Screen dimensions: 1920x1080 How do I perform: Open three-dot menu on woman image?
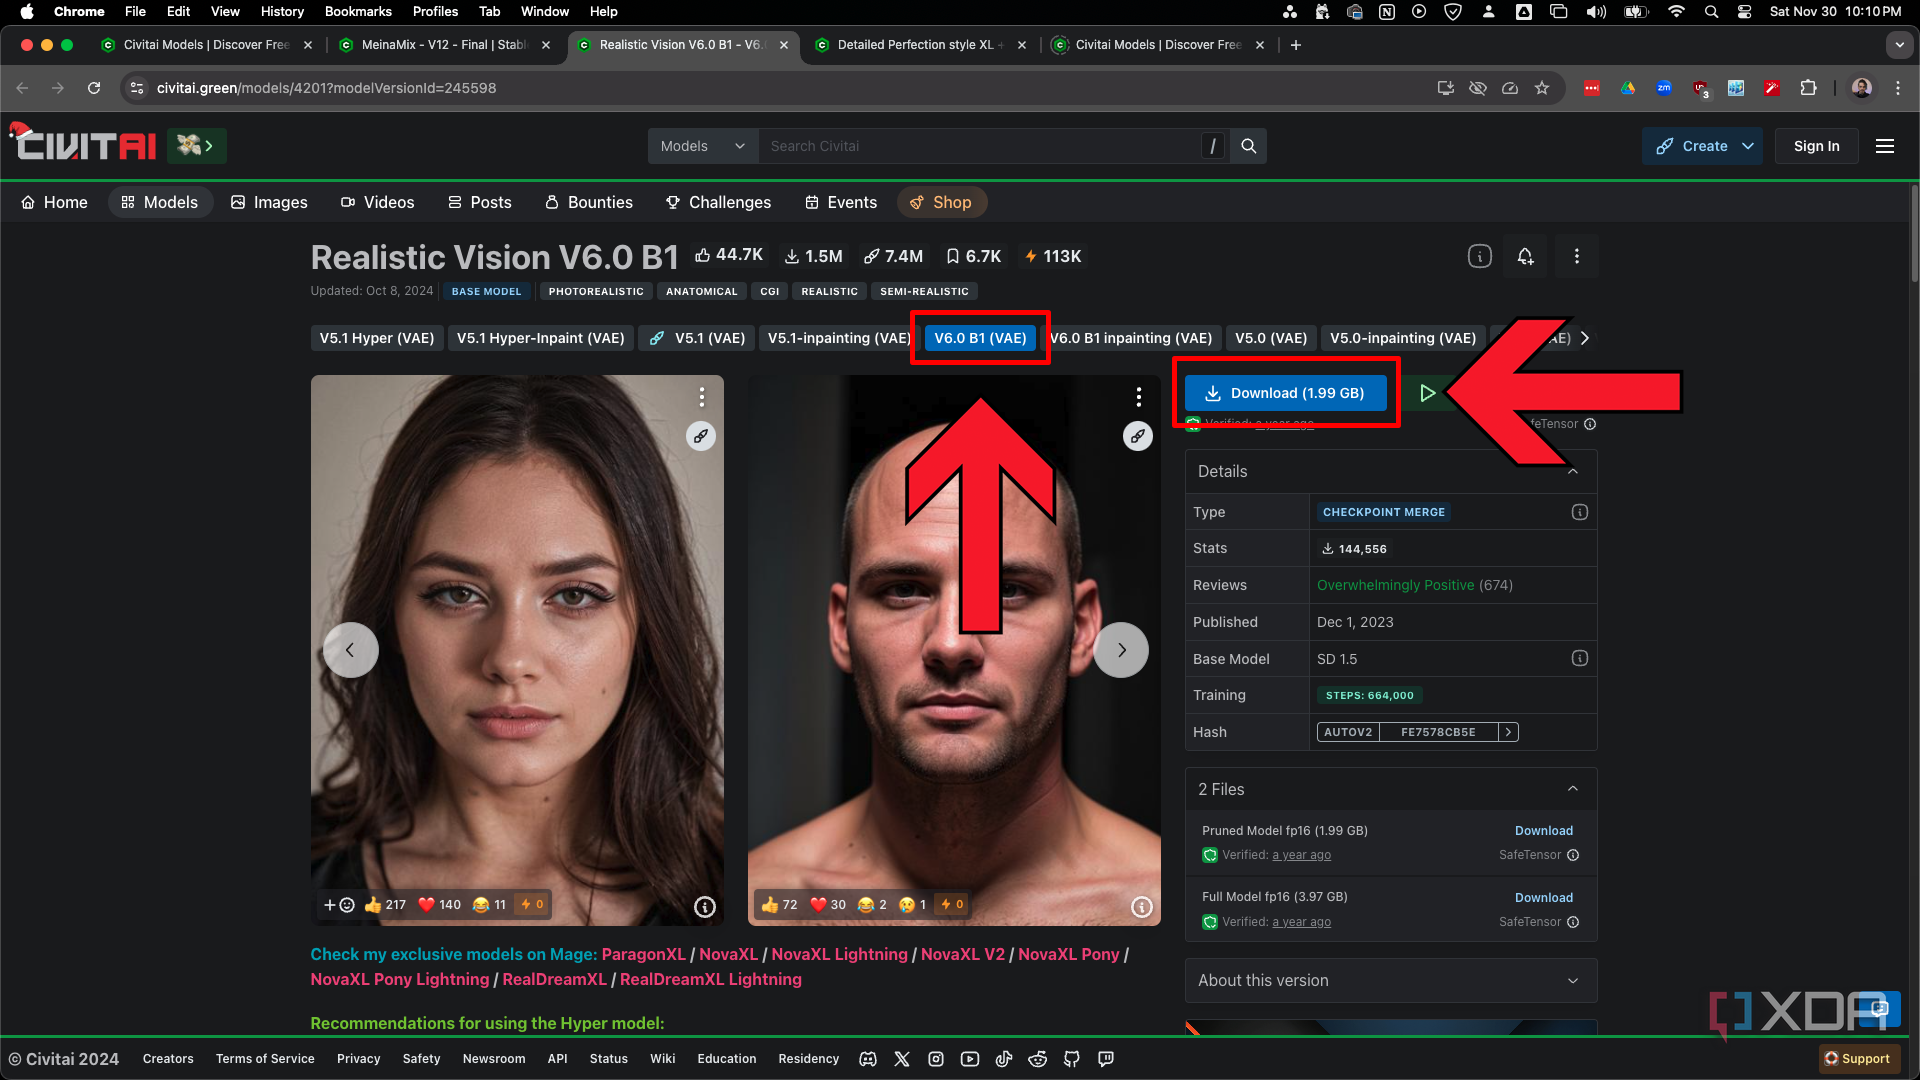(x=702, y=397)
